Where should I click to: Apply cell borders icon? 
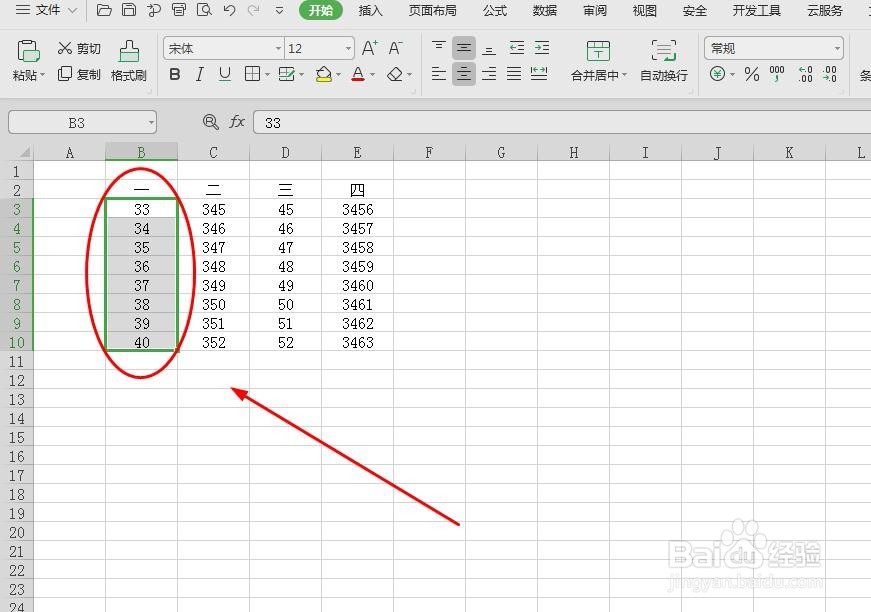click(252, 74)
